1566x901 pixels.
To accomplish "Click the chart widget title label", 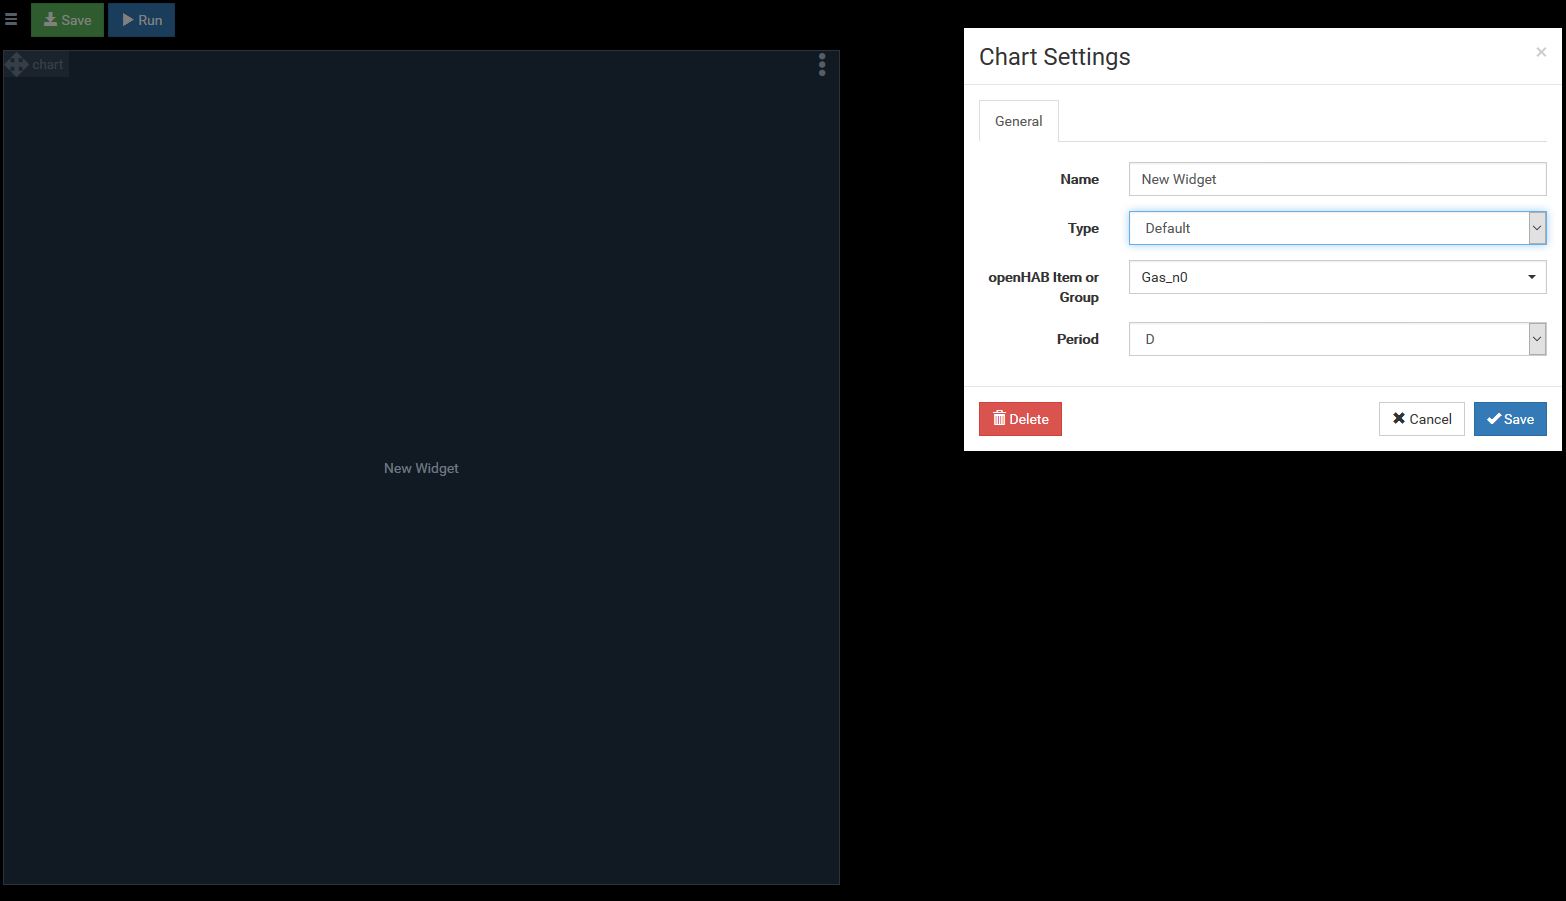I will pyautogui.click(x=47, y=65).
